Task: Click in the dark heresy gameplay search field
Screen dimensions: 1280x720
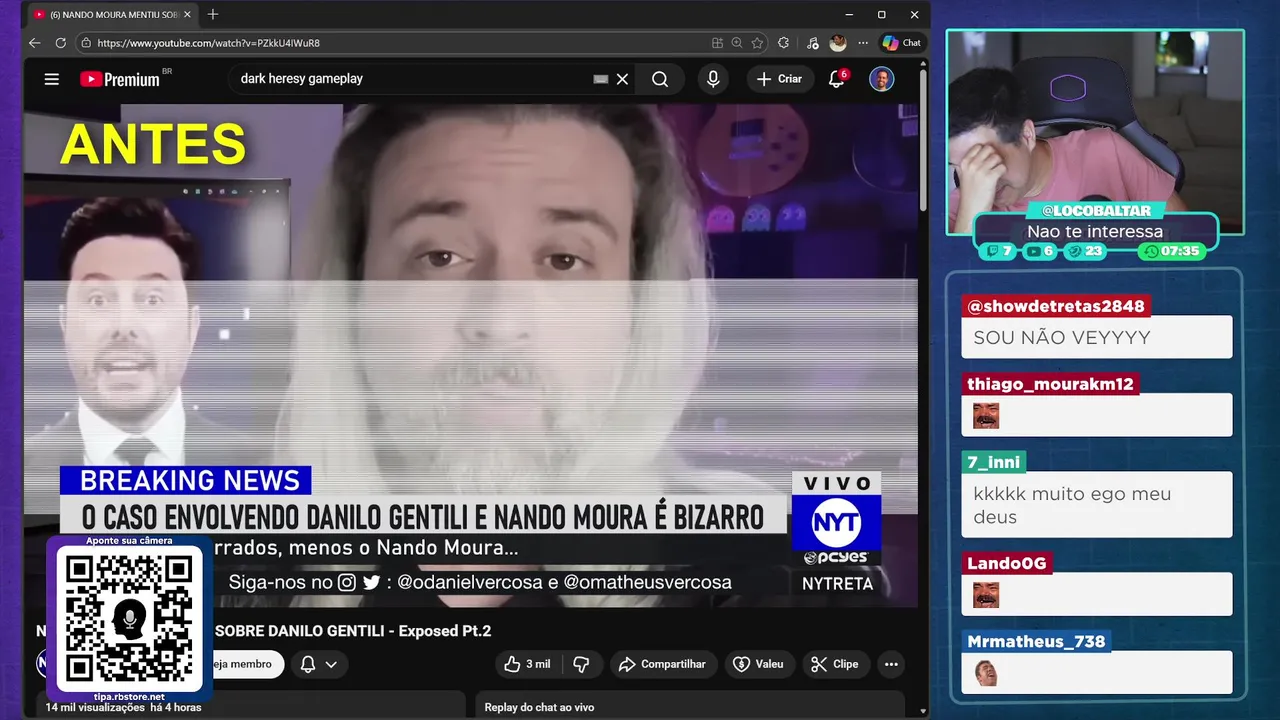Action: [x=410, y=79]
